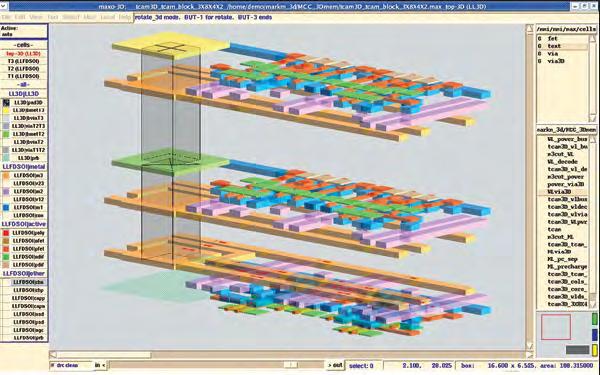Switch to cell T1 (LLFDSOI)
600x375 pixels.
24,77
